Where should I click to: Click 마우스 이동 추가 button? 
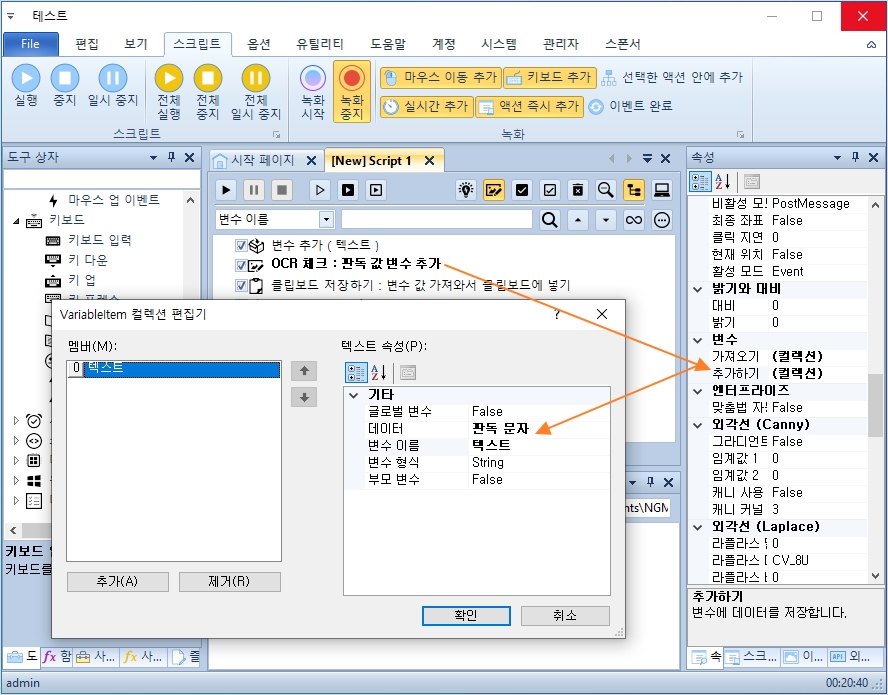click(x=441, y=78)
